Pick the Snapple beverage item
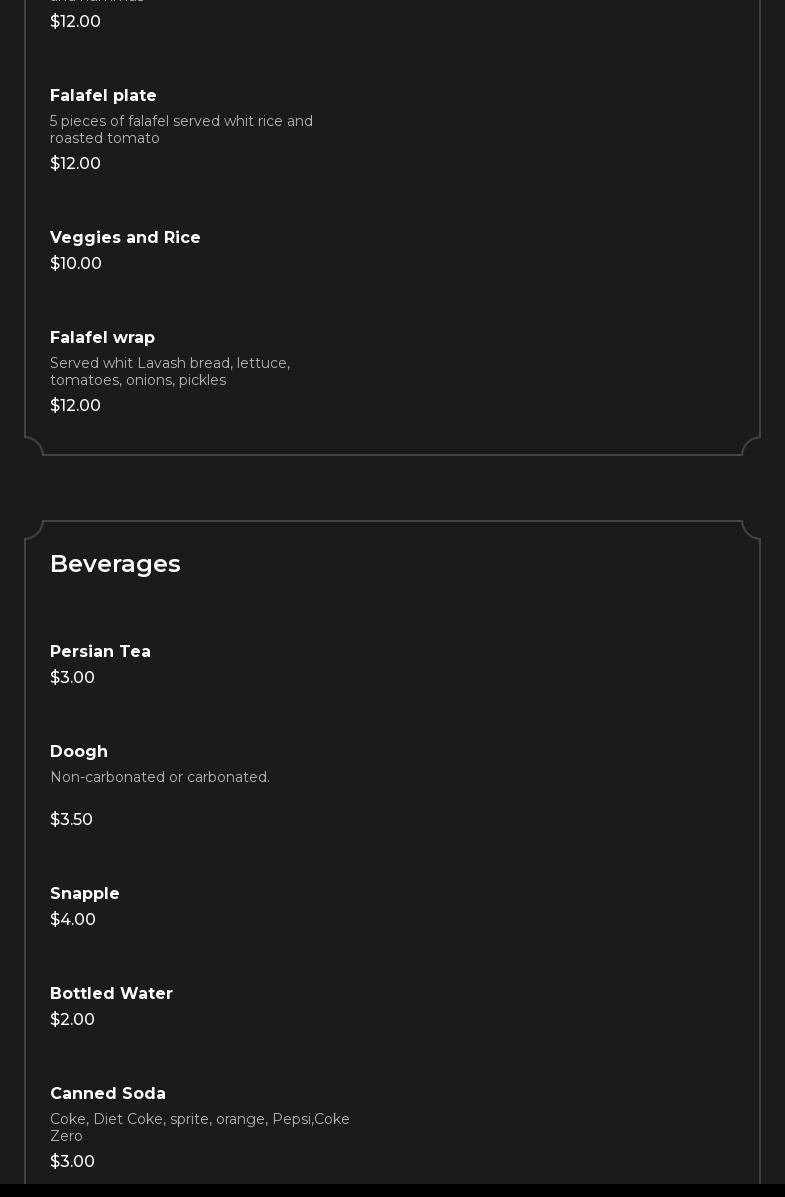Image resolution: width=785 pixels, height=1197 pixels. coord(85,894)
